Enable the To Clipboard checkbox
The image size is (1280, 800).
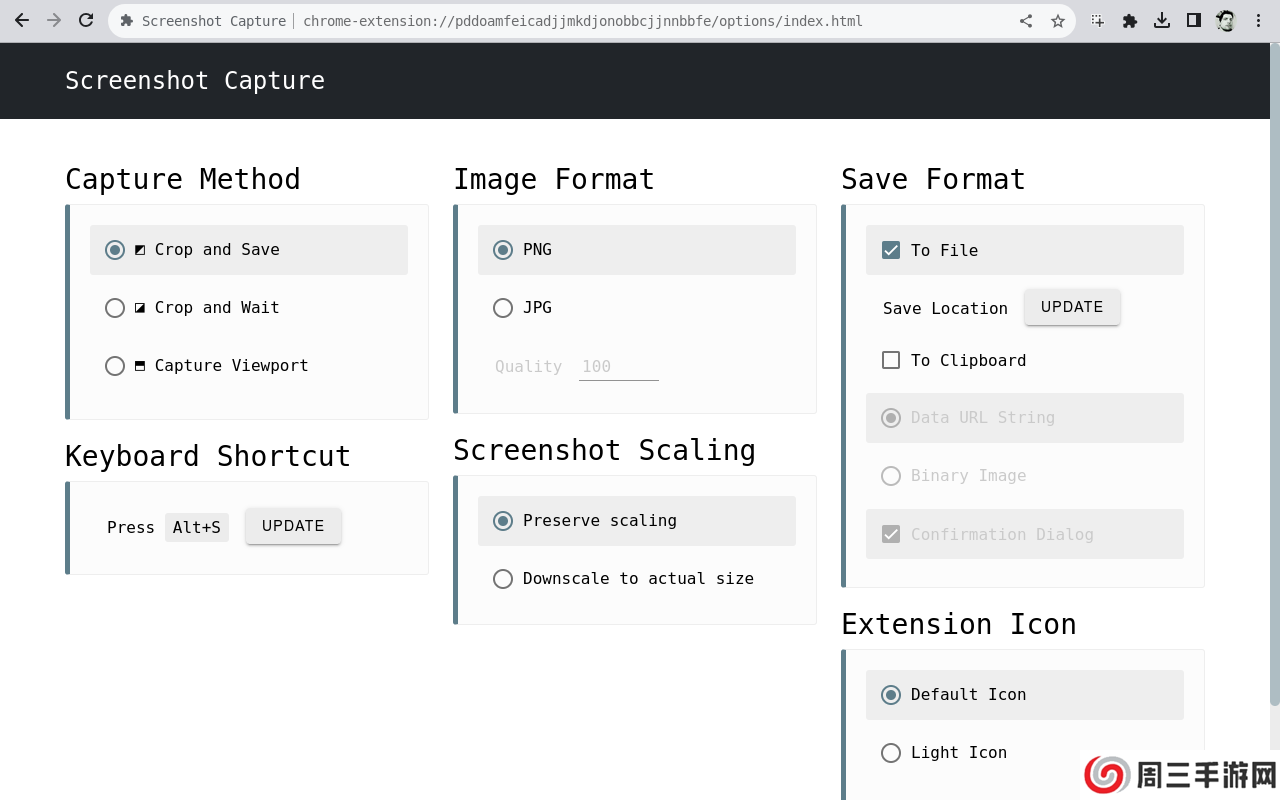click(891, 360)
